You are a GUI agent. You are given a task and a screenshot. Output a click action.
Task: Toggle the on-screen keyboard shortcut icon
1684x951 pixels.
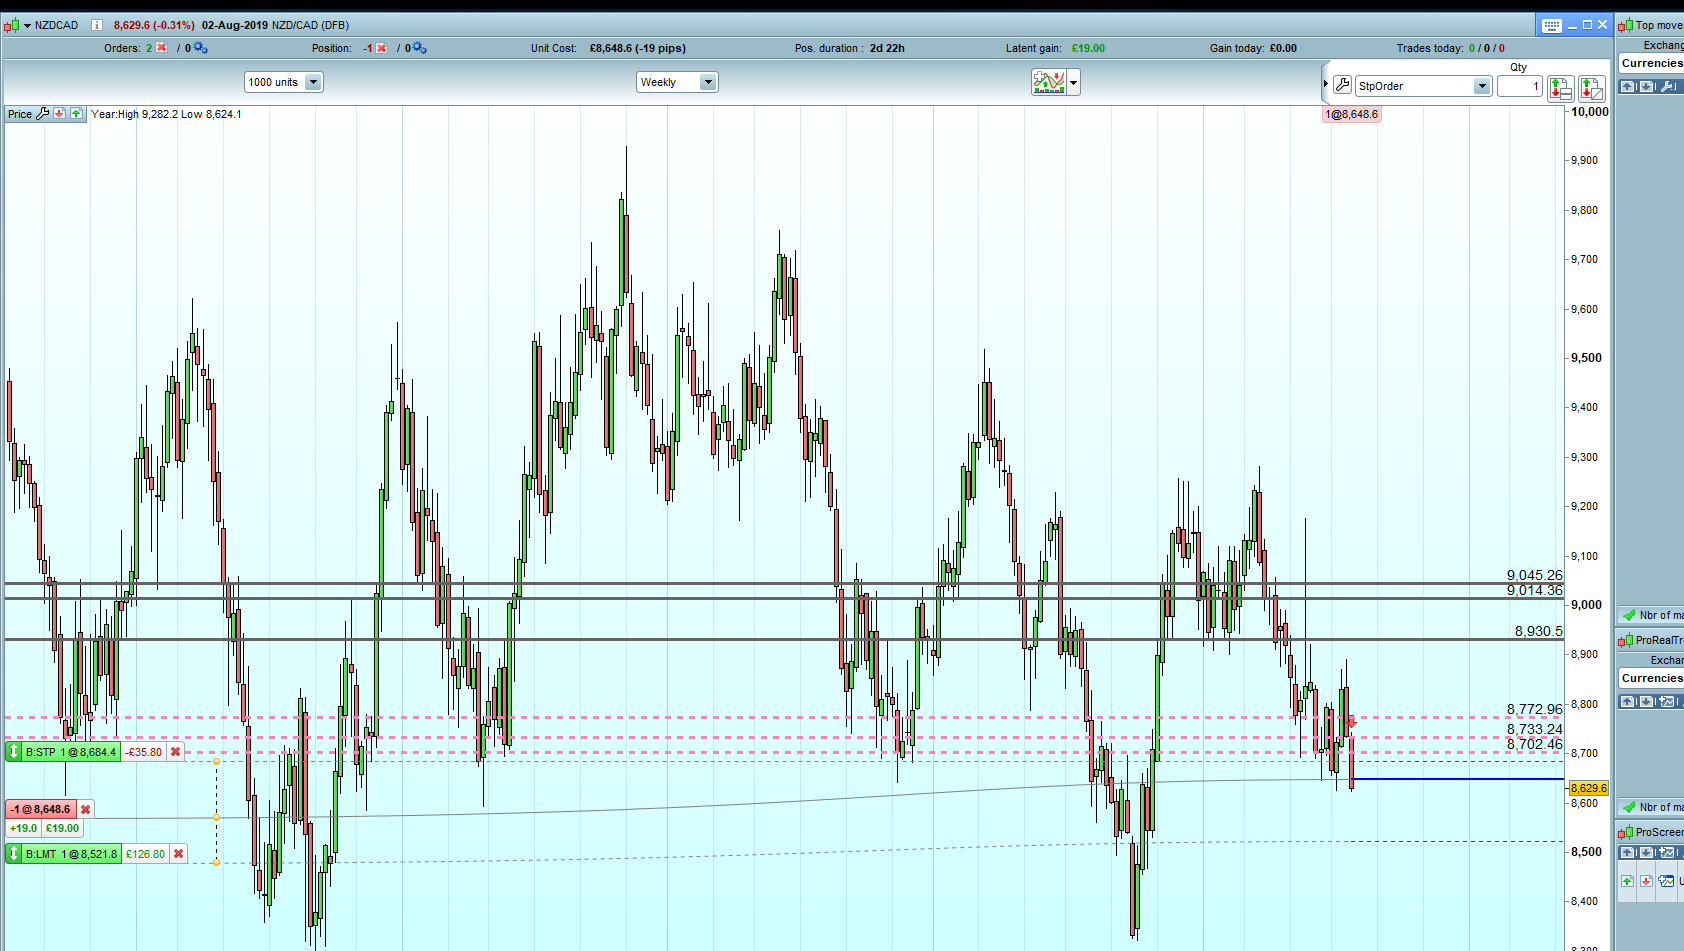pos(1552,25)
